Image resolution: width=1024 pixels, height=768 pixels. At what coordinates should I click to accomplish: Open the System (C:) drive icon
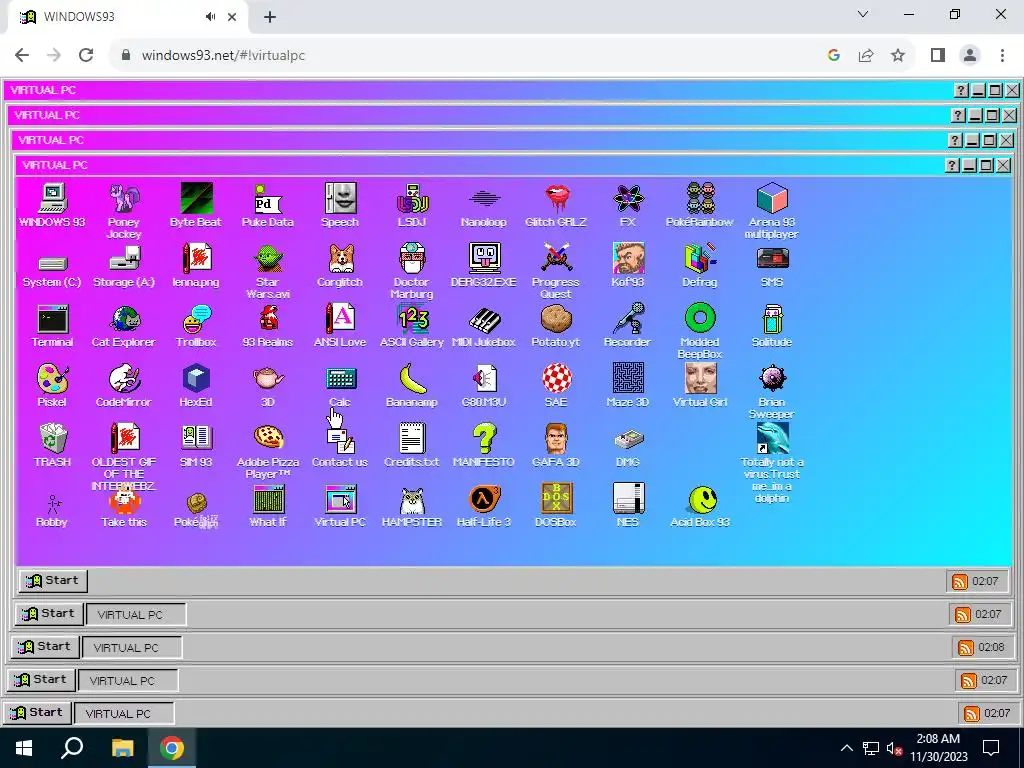point(52,270)
